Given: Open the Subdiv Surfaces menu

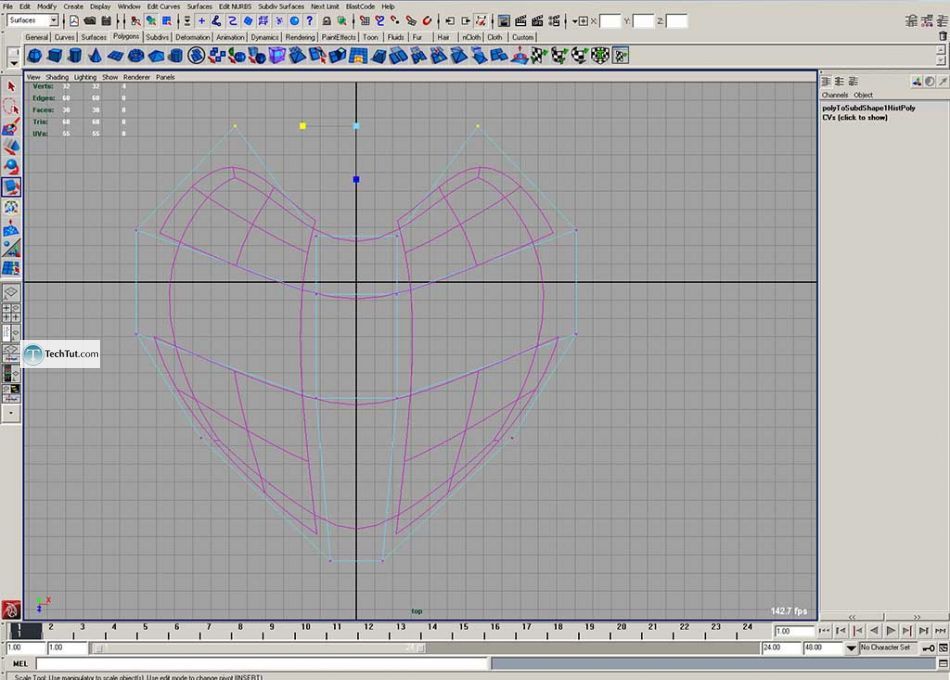Looking at the screenshot, I should [x=281, y=6].
